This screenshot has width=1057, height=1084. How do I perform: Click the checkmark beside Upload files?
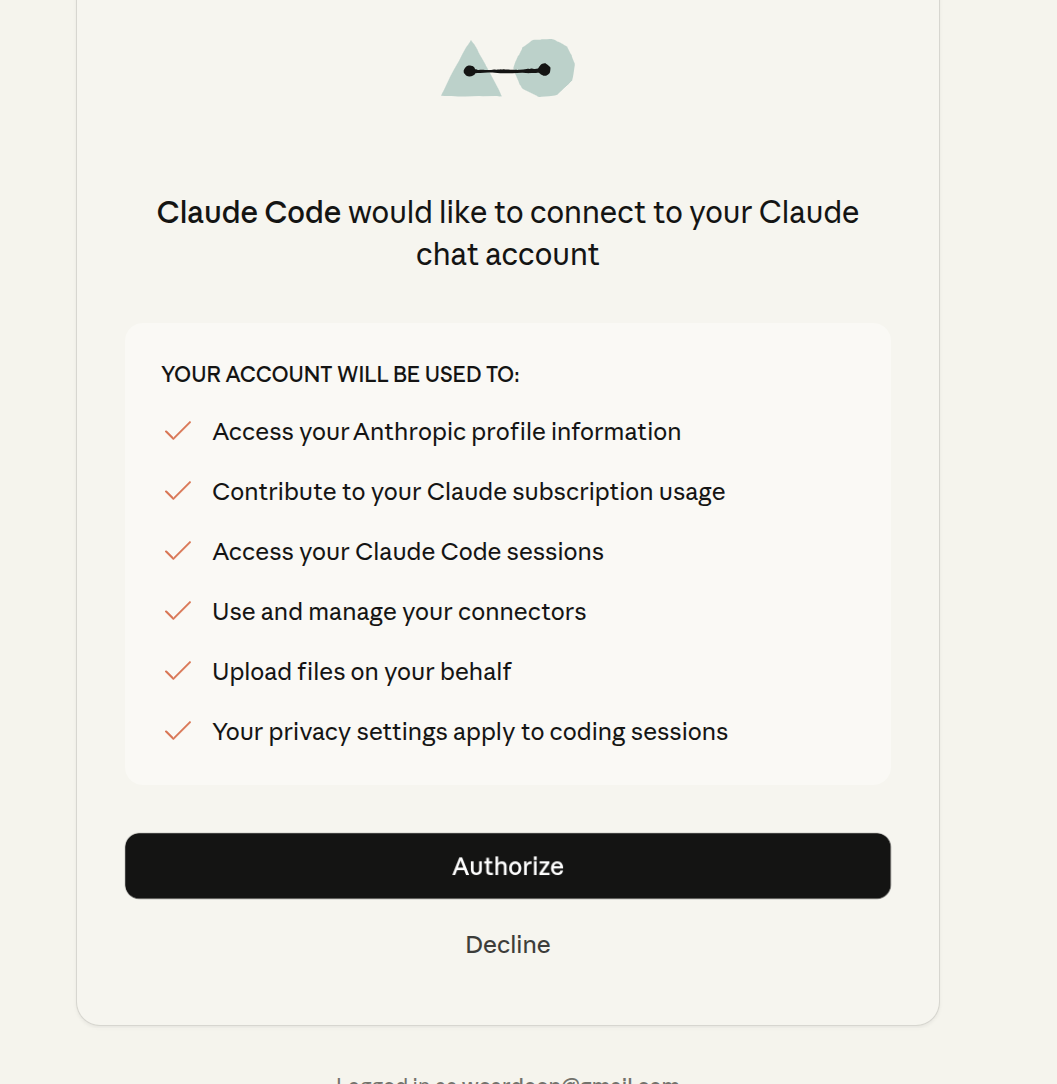(178, 672)
